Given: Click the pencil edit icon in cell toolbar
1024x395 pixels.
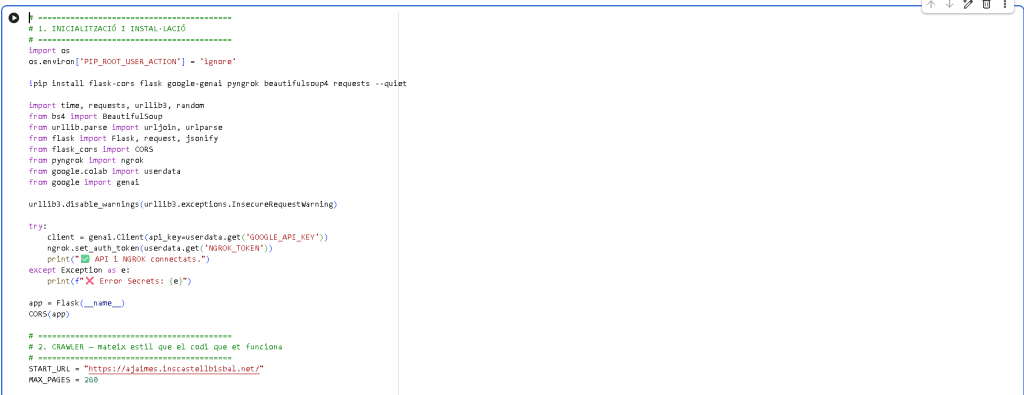Looking at the screenshot, I should pyautogui.click(x=968, y=5).
